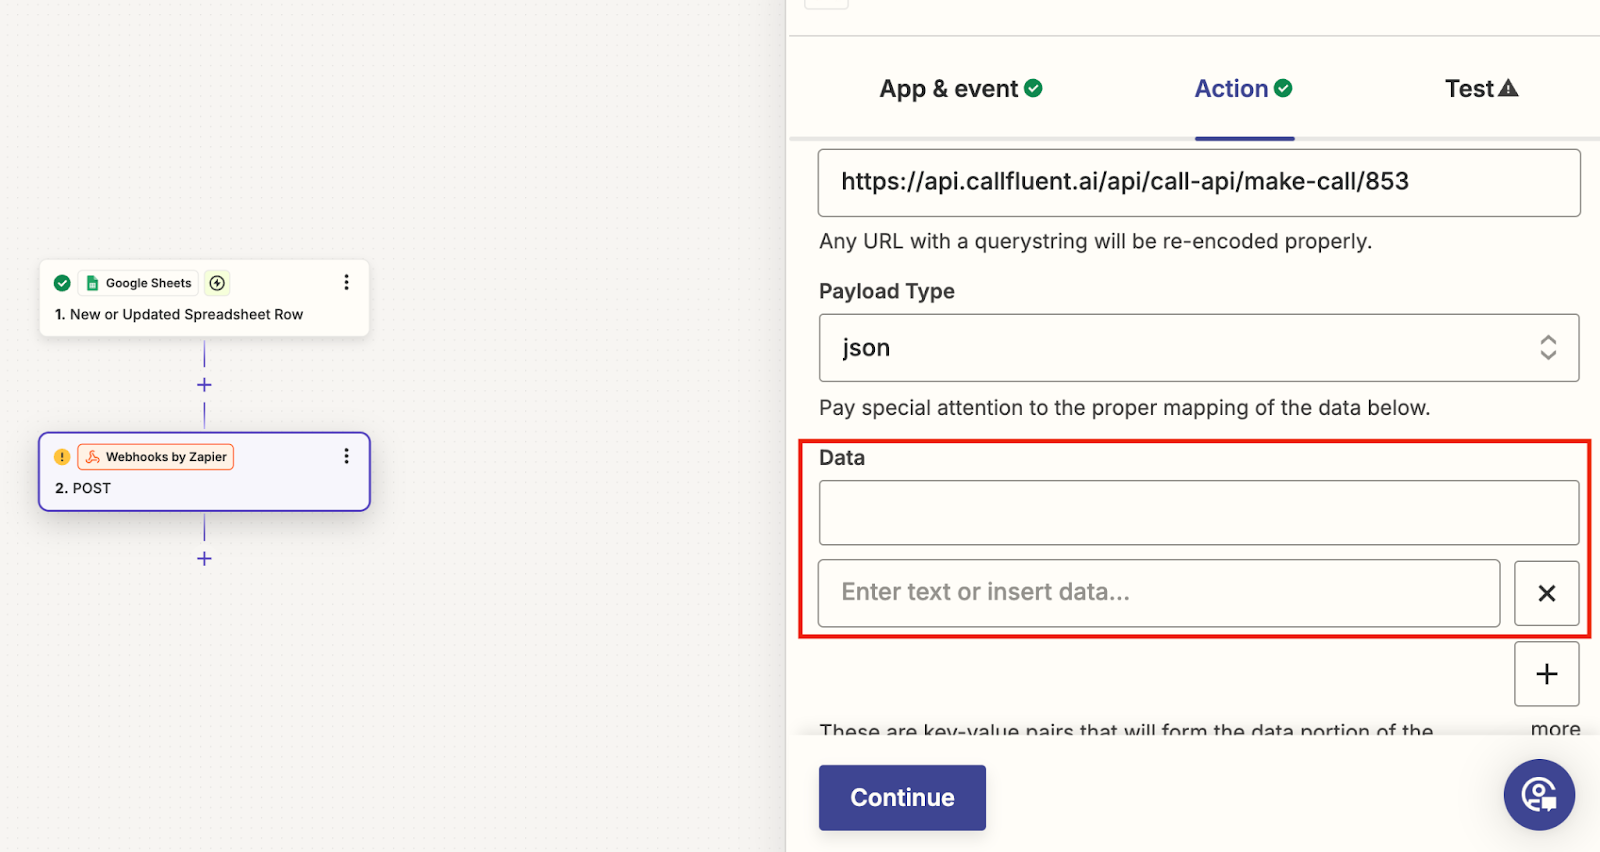This screenshot has width=1600, height=852.
Task: Remove the data key-value row
Action: coord(1546,593)
